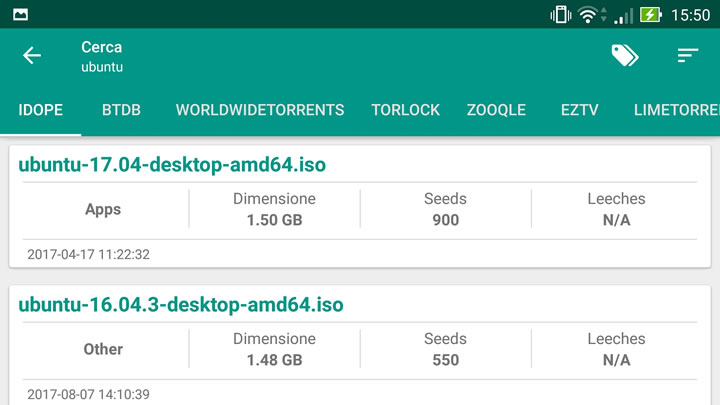
Task: Tap the 2017-08-07 14:10:39 date
Action: [89, 394]
